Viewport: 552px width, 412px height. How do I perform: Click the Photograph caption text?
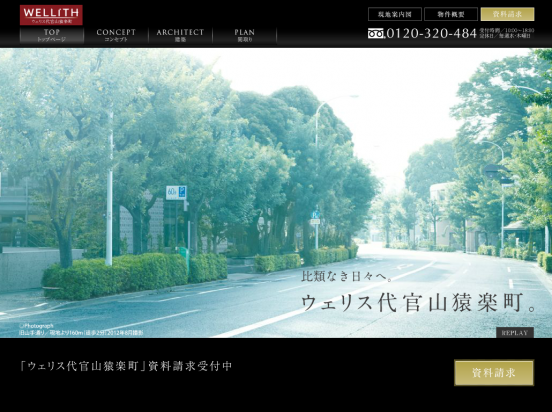81,329
